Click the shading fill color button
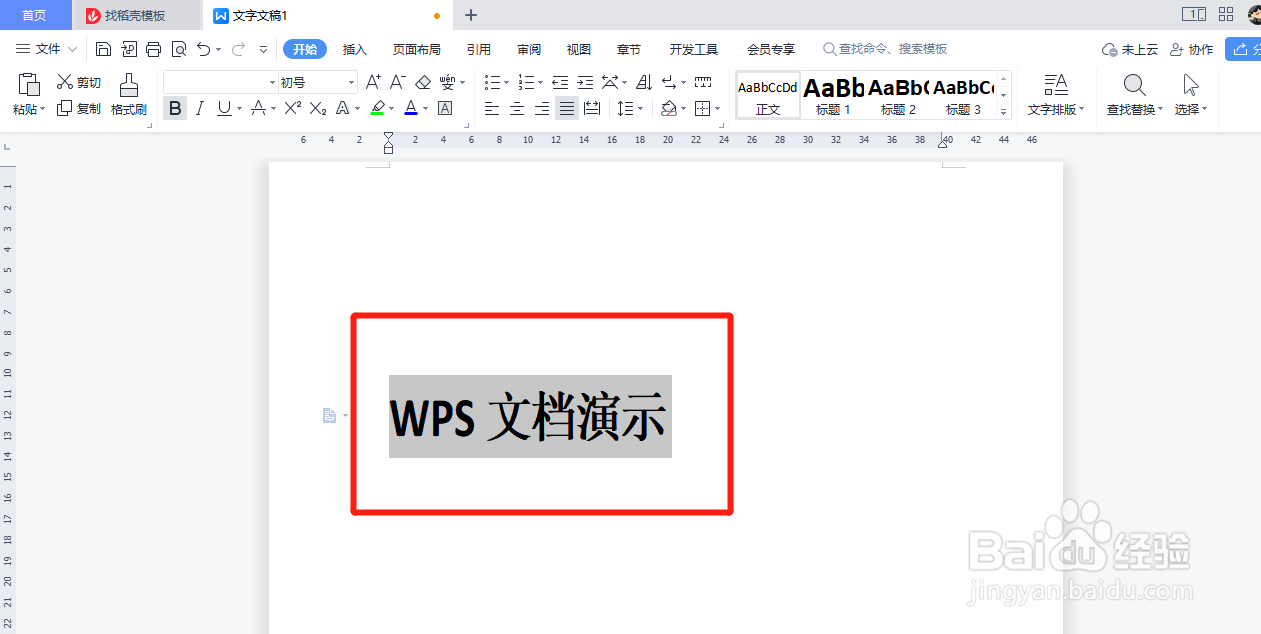Viewport: 1261px width, 634px height. 669,108
